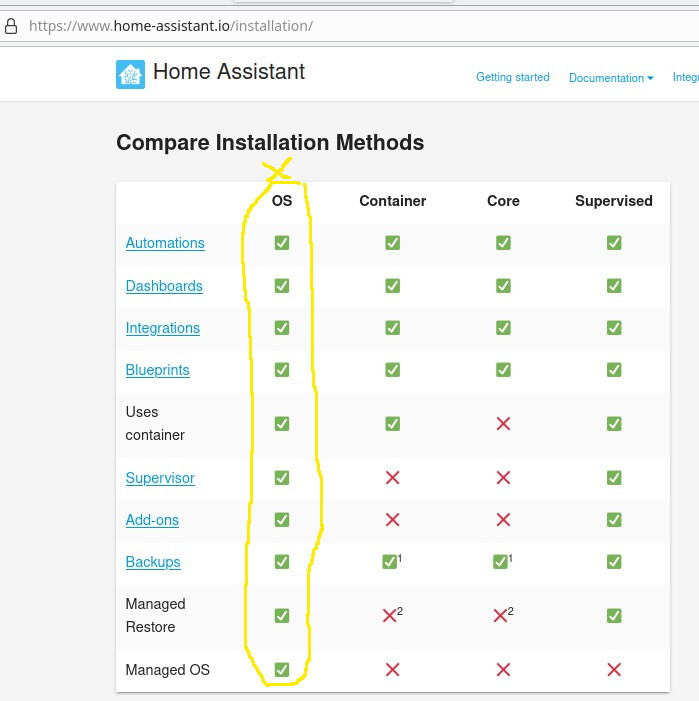
Task: Click the red cross for Add-ons under Container
Action: point(392,519)
